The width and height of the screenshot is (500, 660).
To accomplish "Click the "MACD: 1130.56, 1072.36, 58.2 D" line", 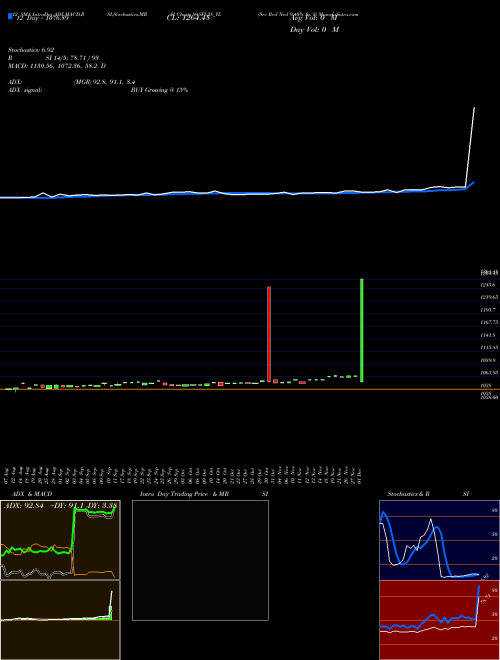I will point(57,66).
